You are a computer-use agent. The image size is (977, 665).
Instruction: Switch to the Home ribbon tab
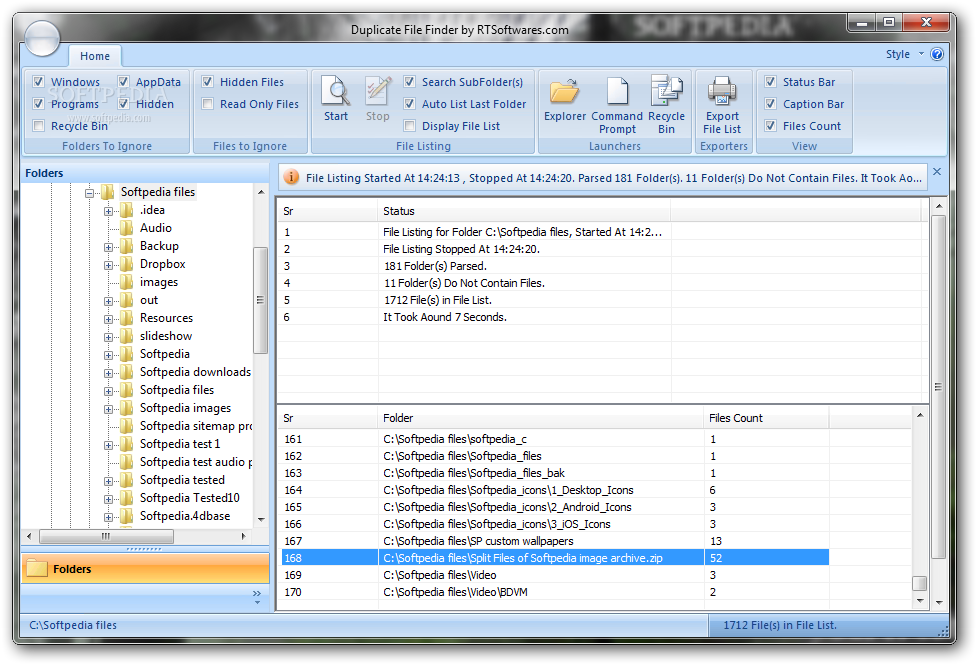pyautogui.click(x=95, y=56)
